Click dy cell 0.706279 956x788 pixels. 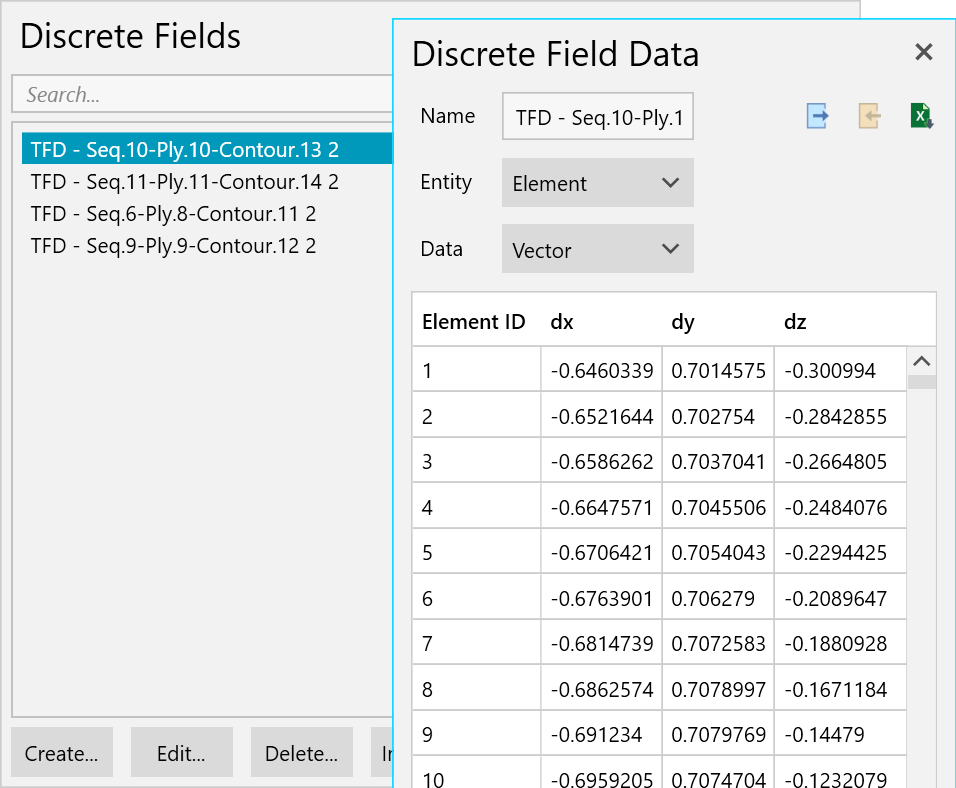718,598
